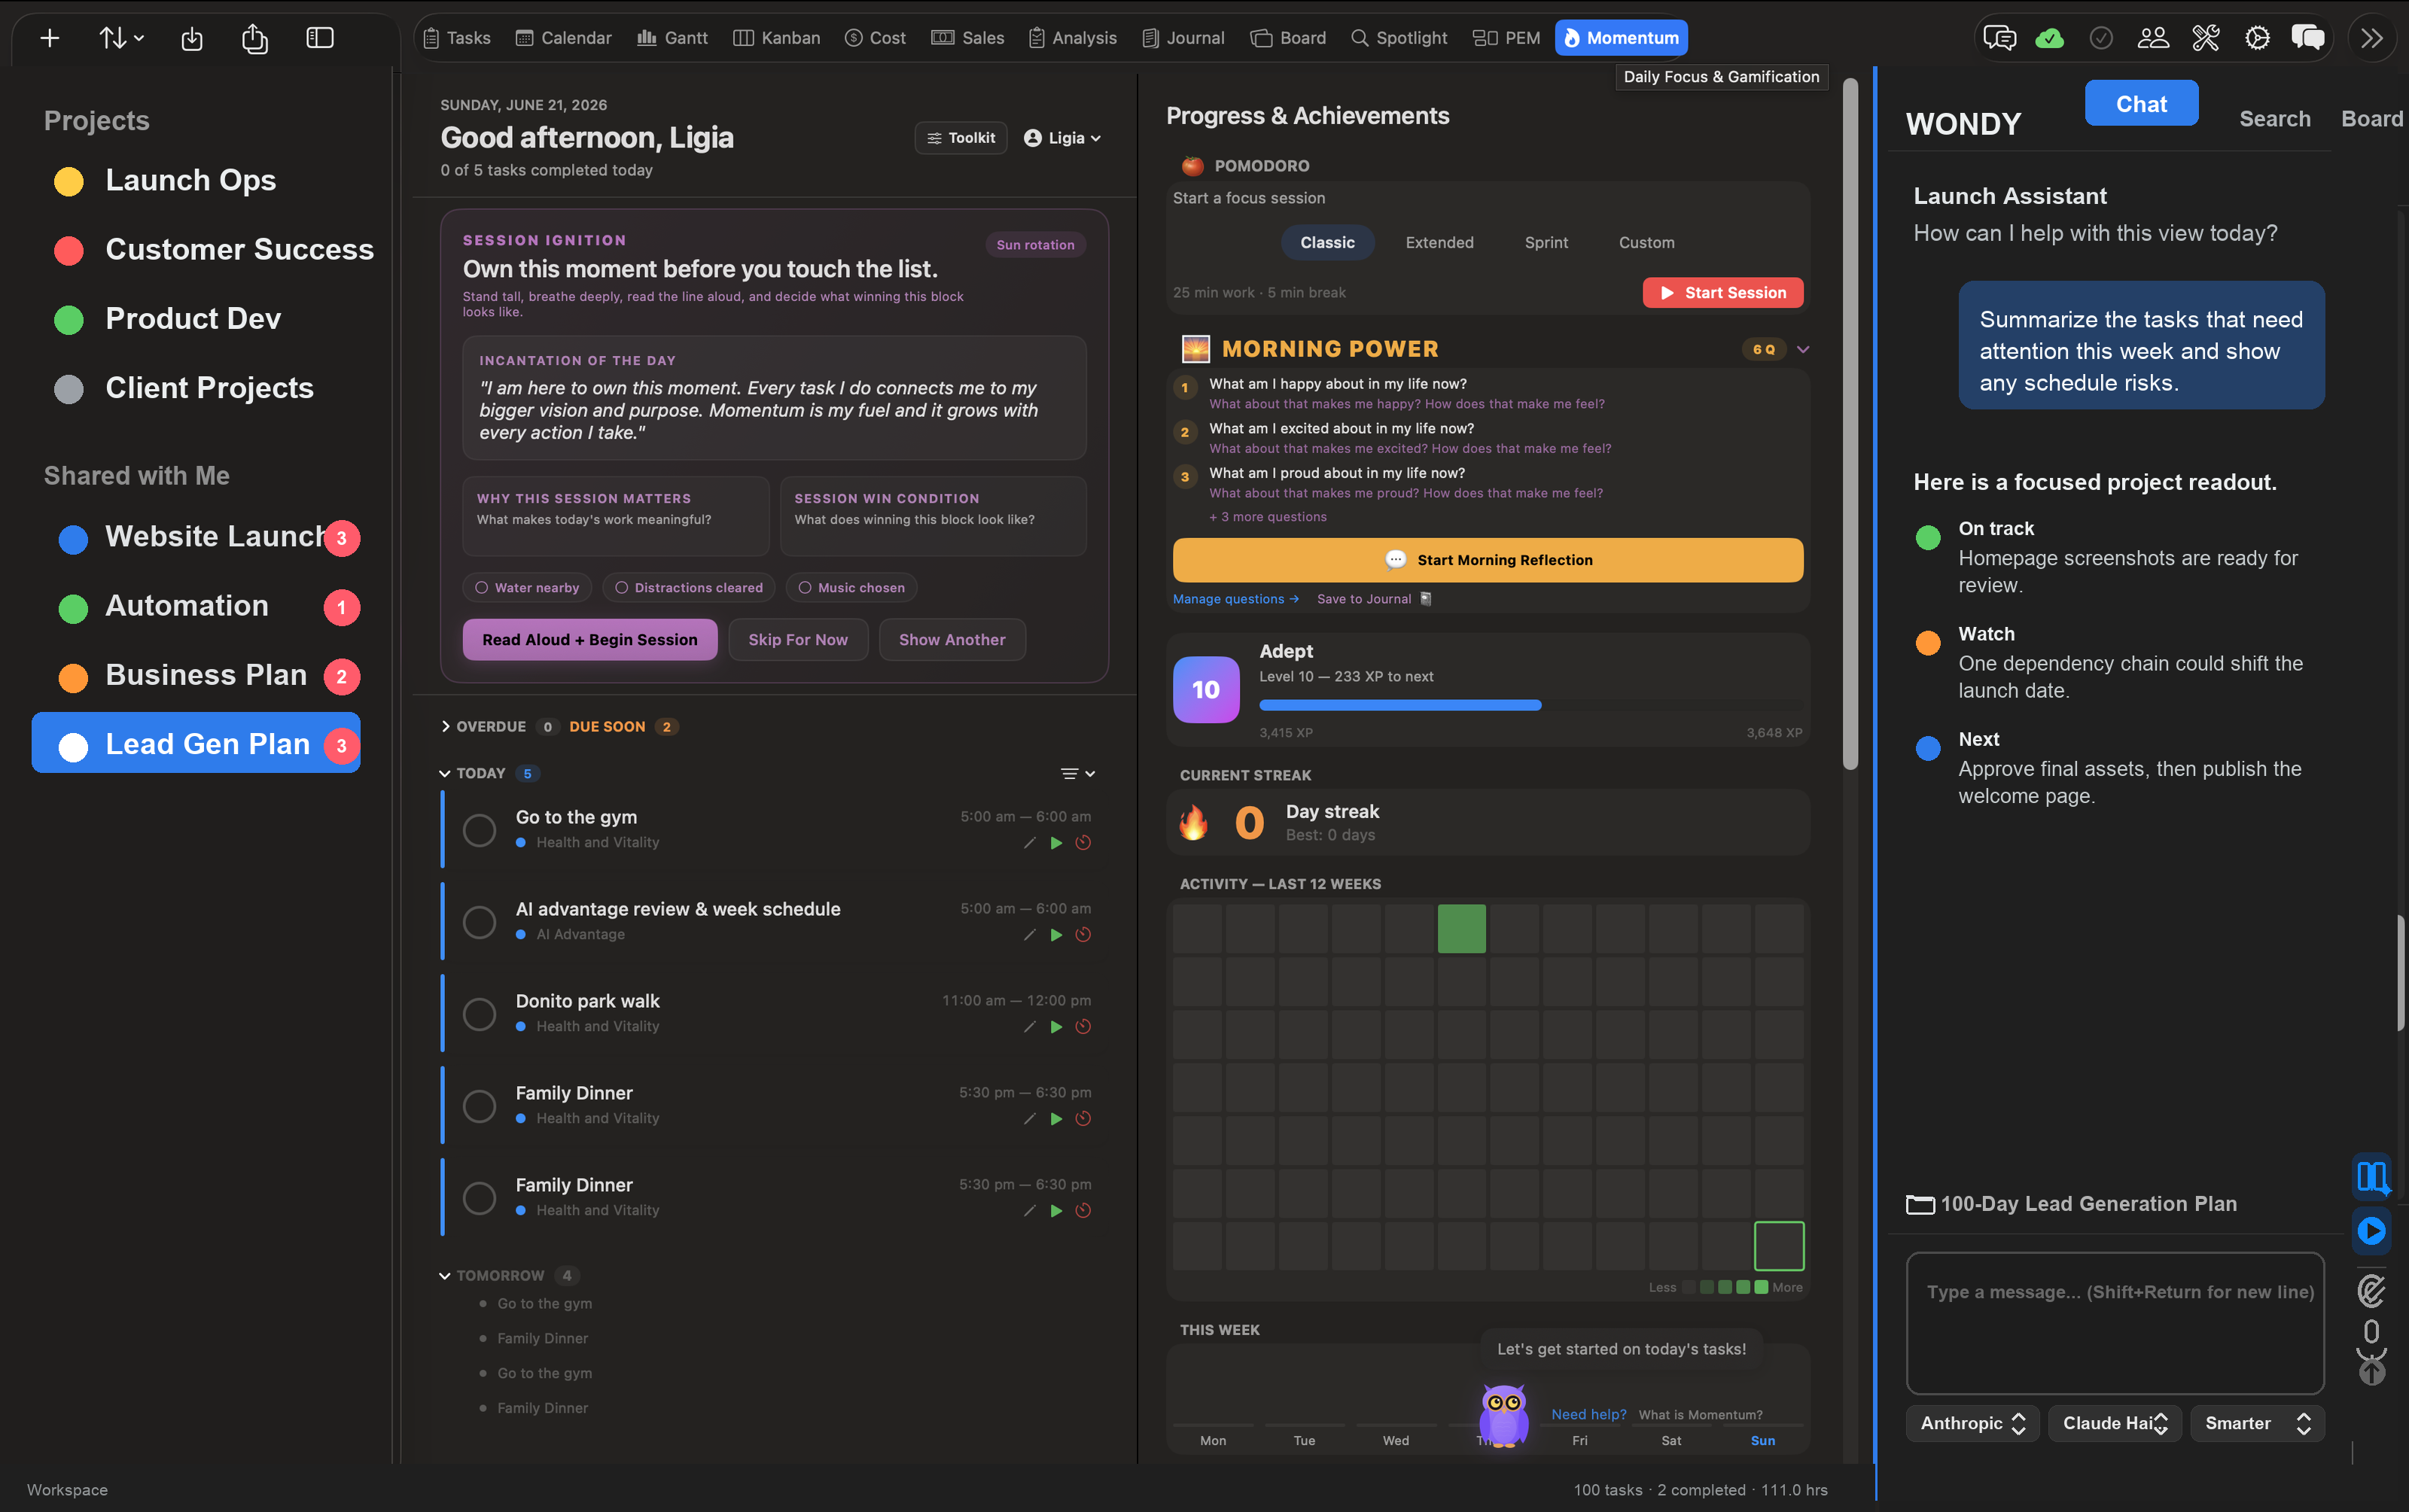Switch to the Kanban tab

click(x=776, y=38)
